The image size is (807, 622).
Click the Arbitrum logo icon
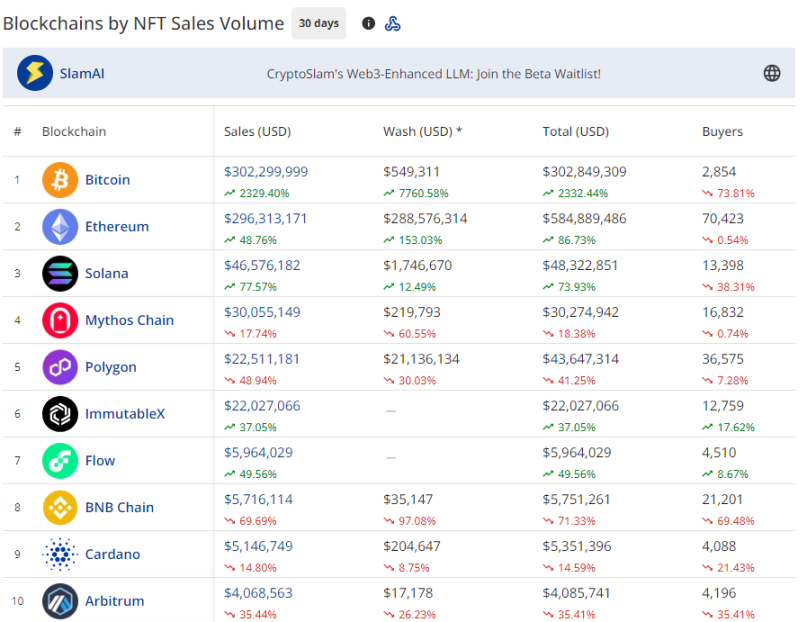(59, 601)
